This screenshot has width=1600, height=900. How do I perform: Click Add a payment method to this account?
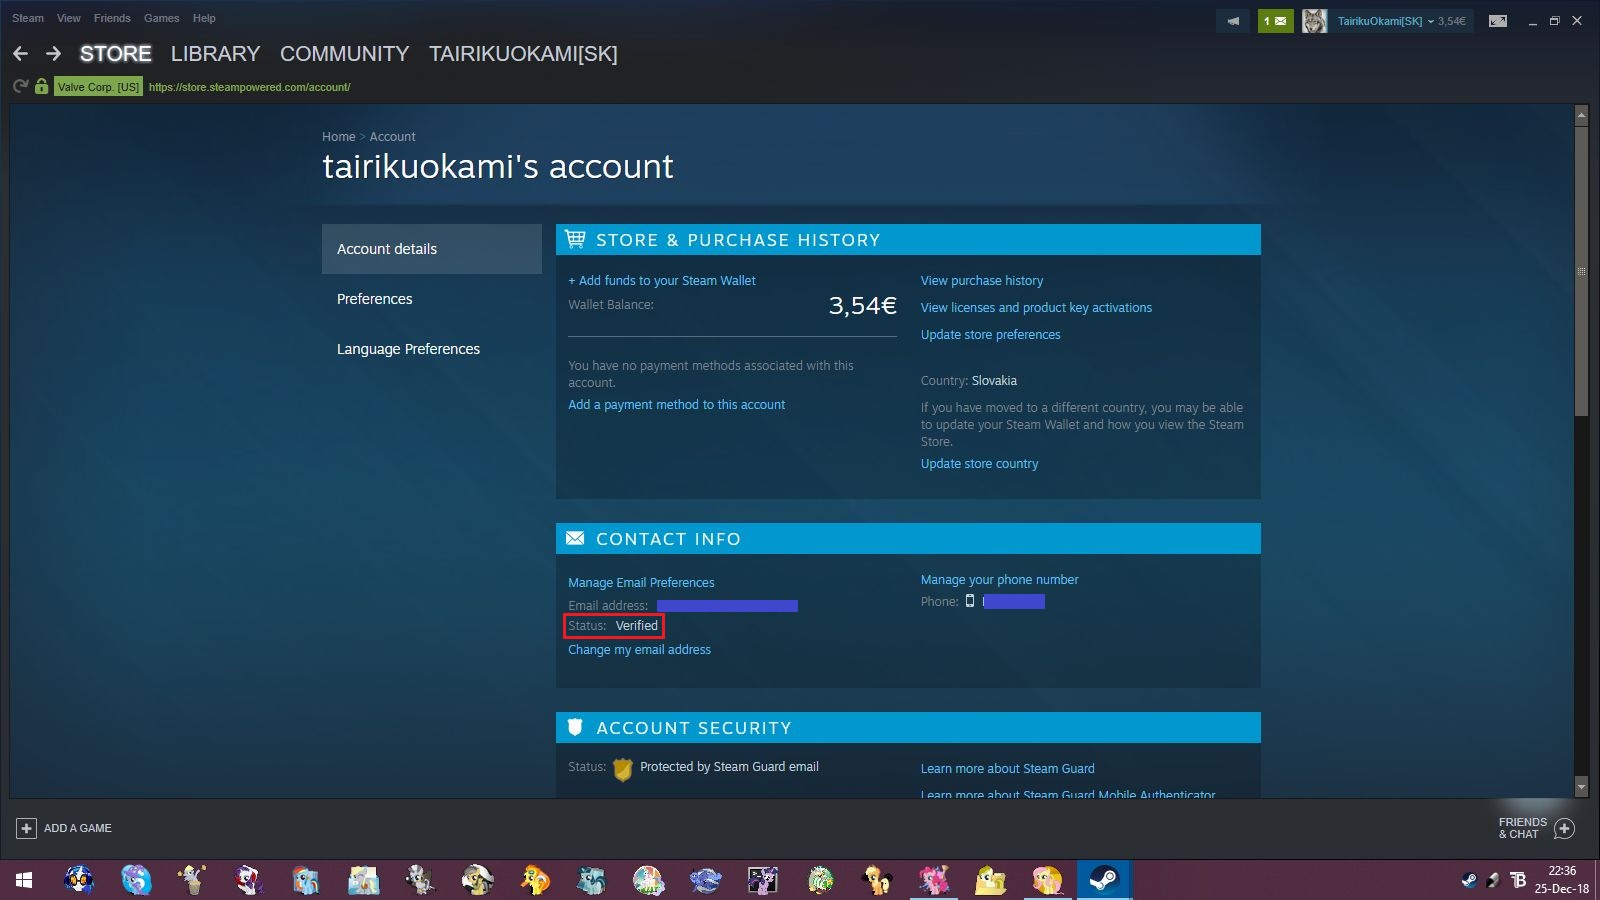coord(676,405)
